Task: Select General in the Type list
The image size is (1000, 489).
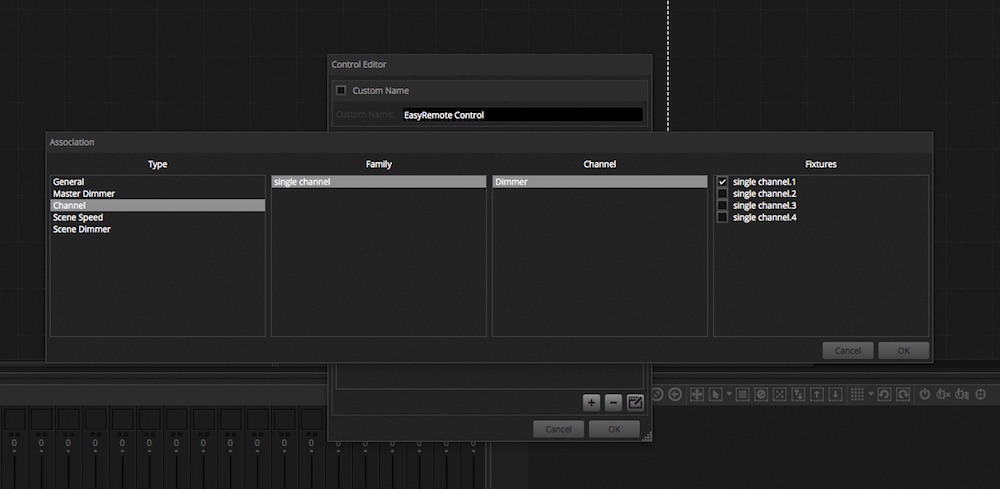Action: [x=158, y=182]
